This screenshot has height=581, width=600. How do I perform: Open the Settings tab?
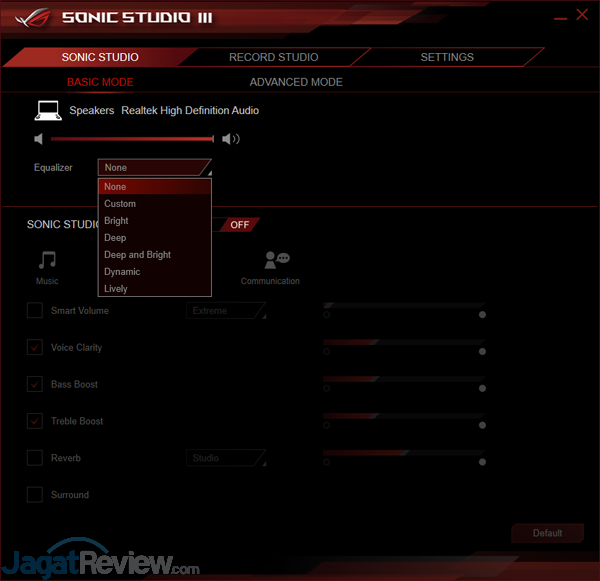point(447,57)
